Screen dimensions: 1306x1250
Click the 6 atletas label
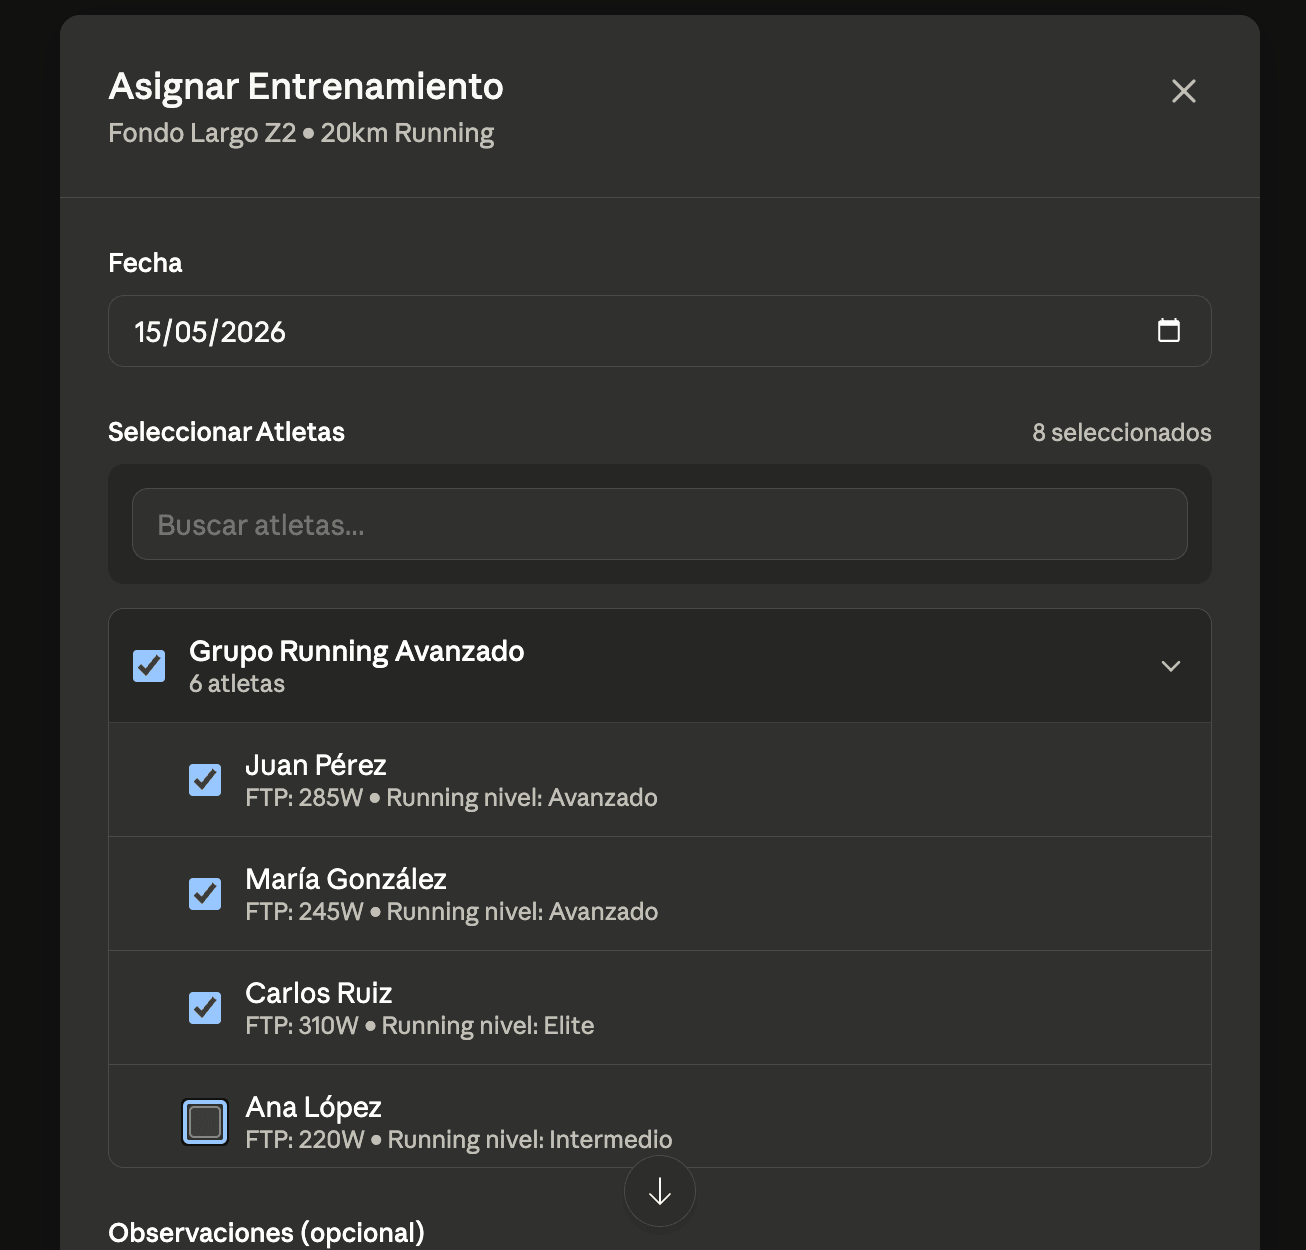237,684
